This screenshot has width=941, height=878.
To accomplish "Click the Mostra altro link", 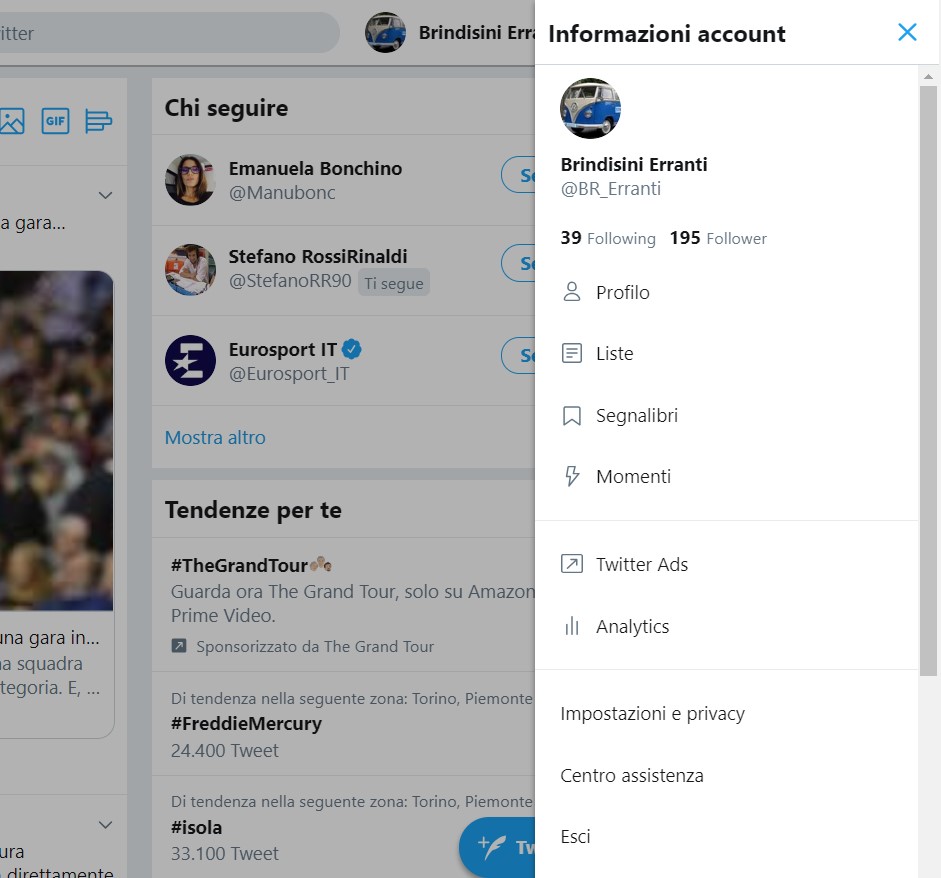I will click(215, 437).
